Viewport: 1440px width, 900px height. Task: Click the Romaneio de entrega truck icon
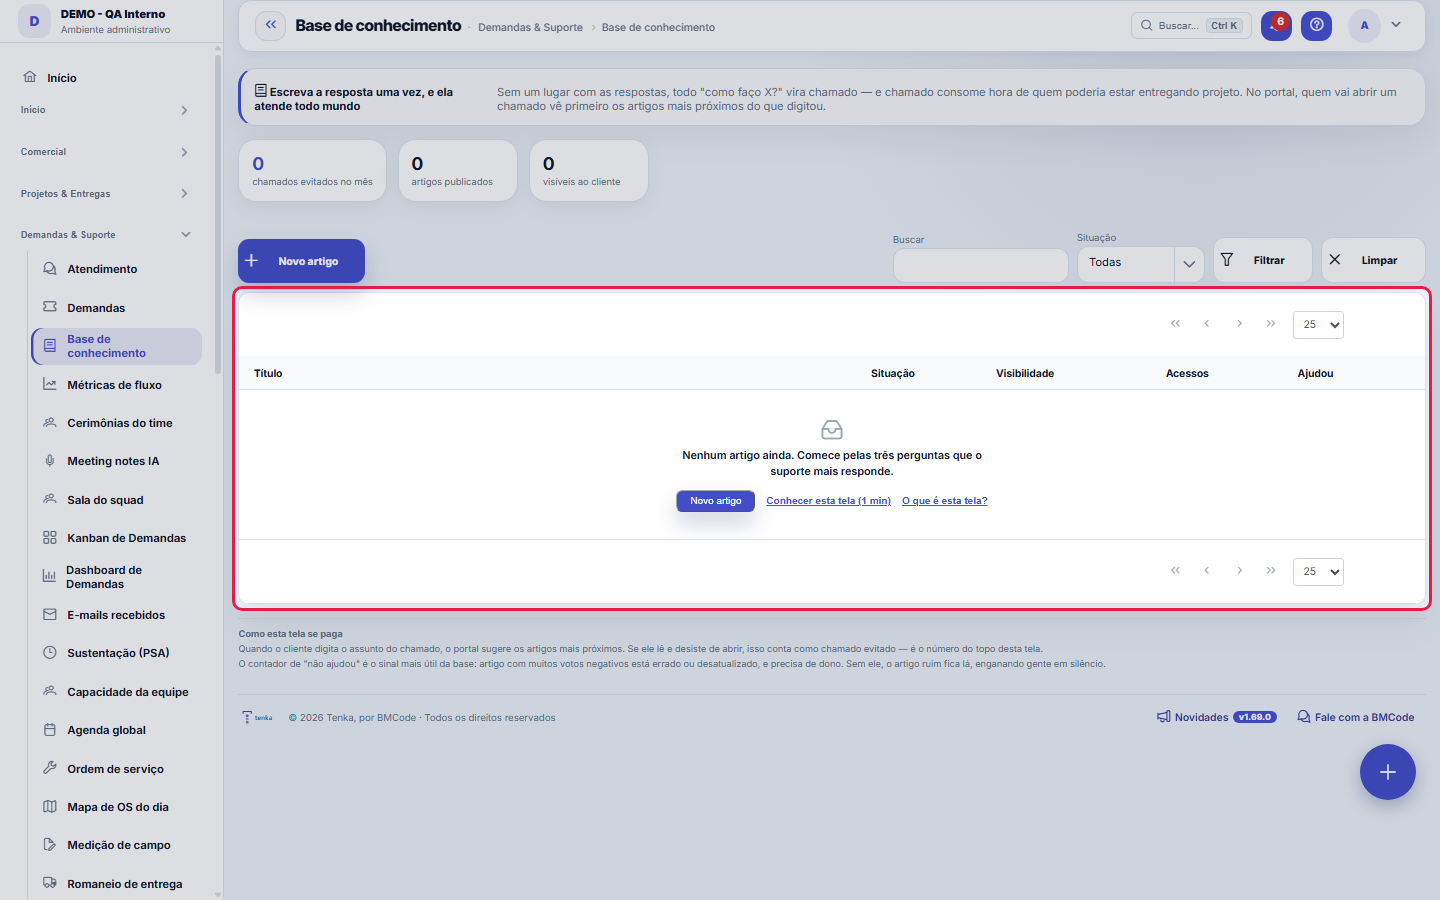coord(50,883)
